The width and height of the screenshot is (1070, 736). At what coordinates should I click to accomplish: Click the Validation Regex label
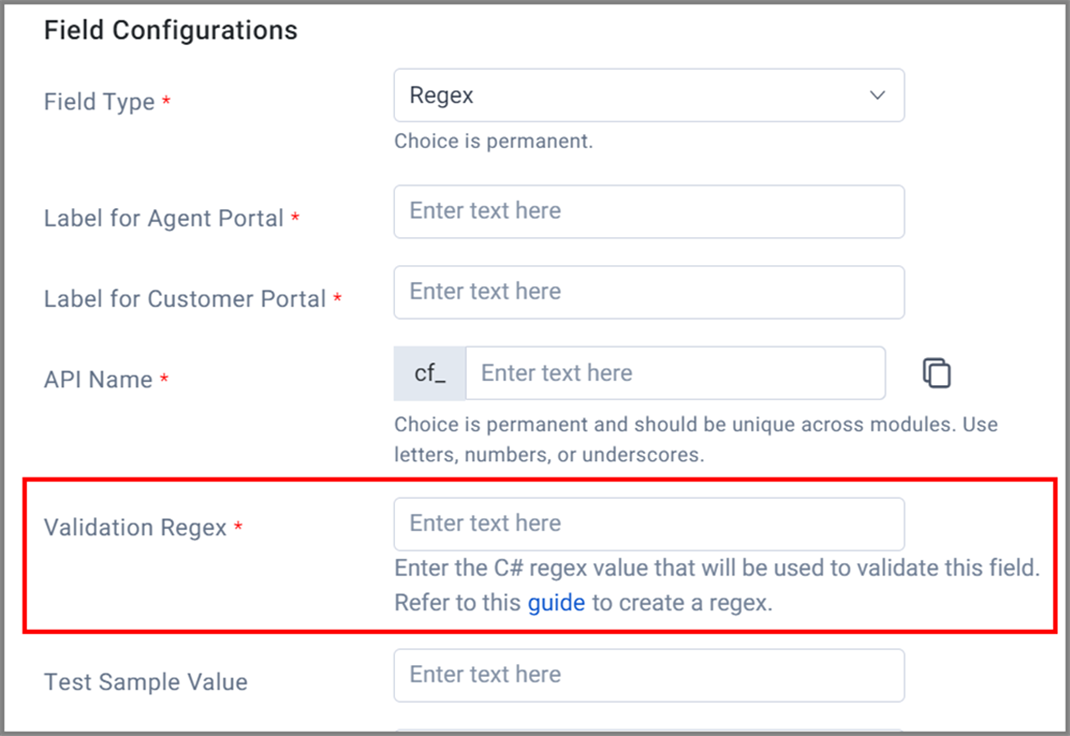[135, 527]
